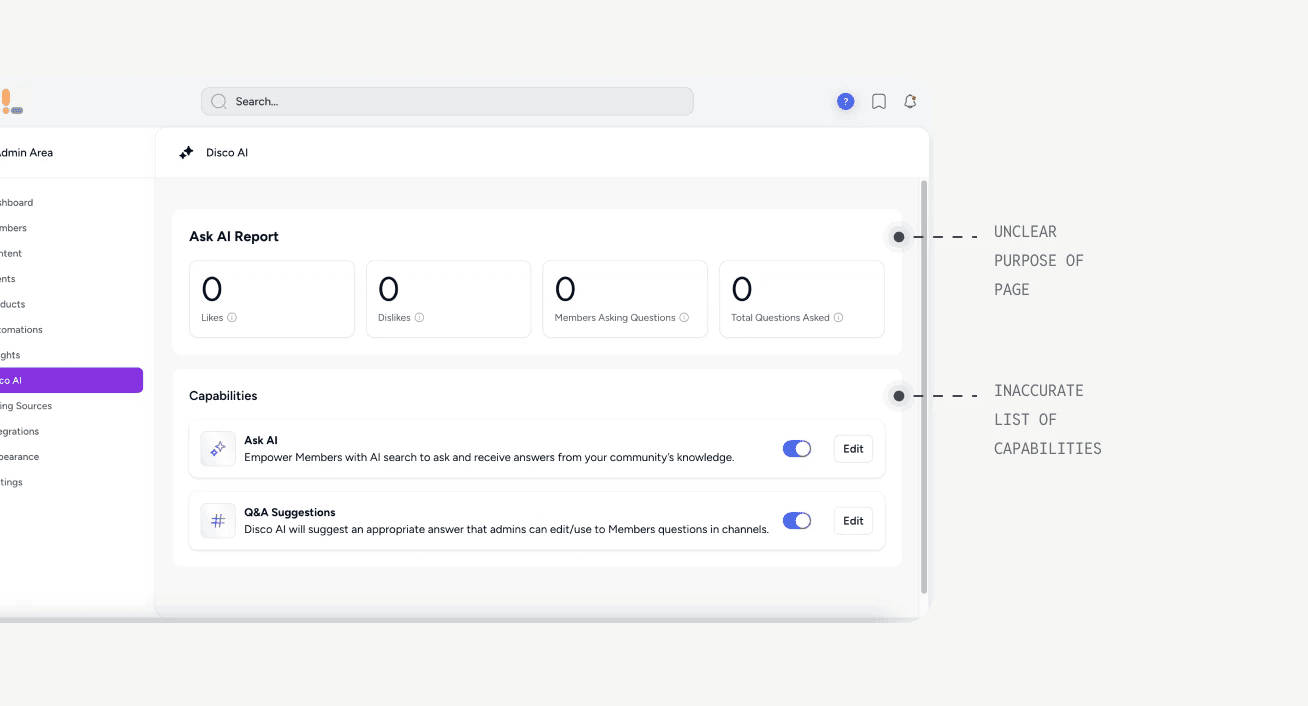The height and width of the screenshot is (706, 1308).
Task: Toggle the Ask AI capability switch
Action: 797,449
